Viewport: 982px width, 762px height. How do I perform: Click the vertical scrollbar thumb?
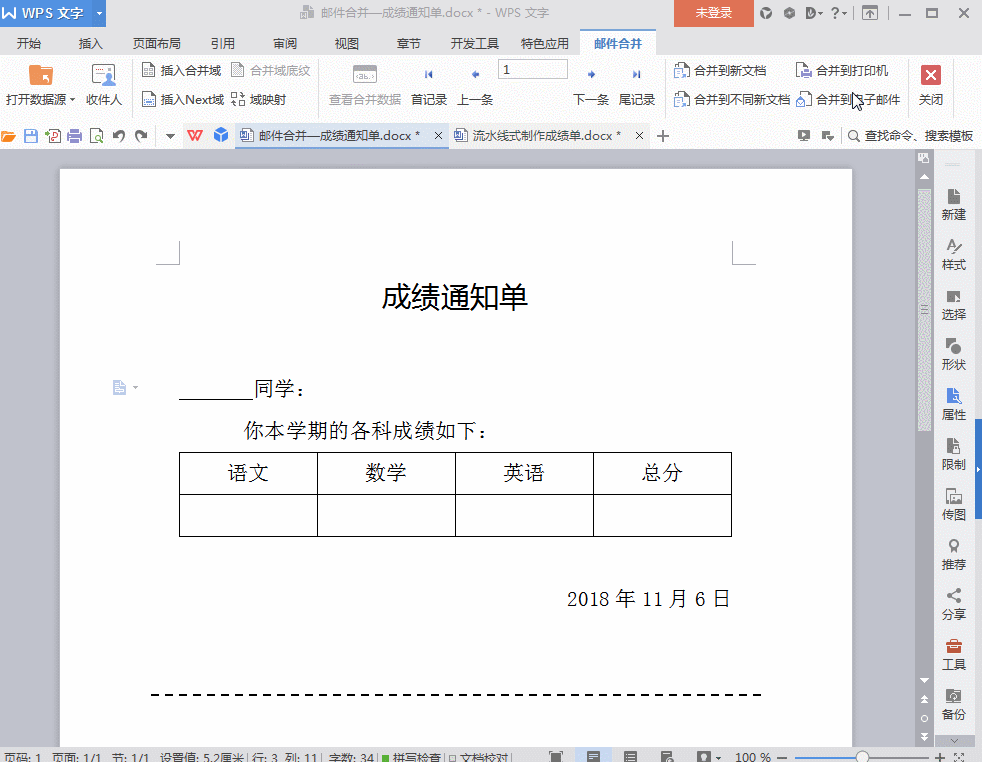coord(924,310)
